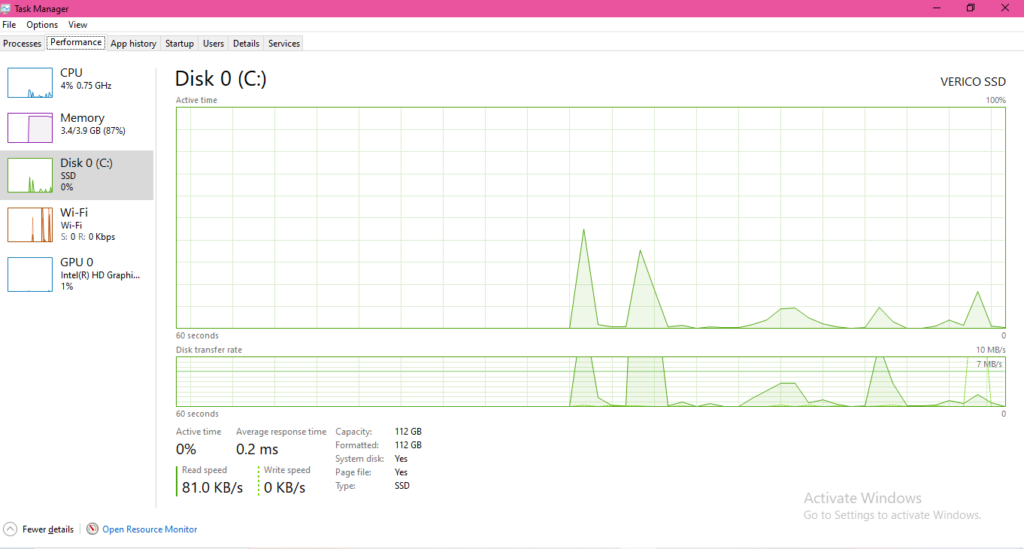1024x549 pixels.
Task: Open the File menu
Action: pos(9,25)
